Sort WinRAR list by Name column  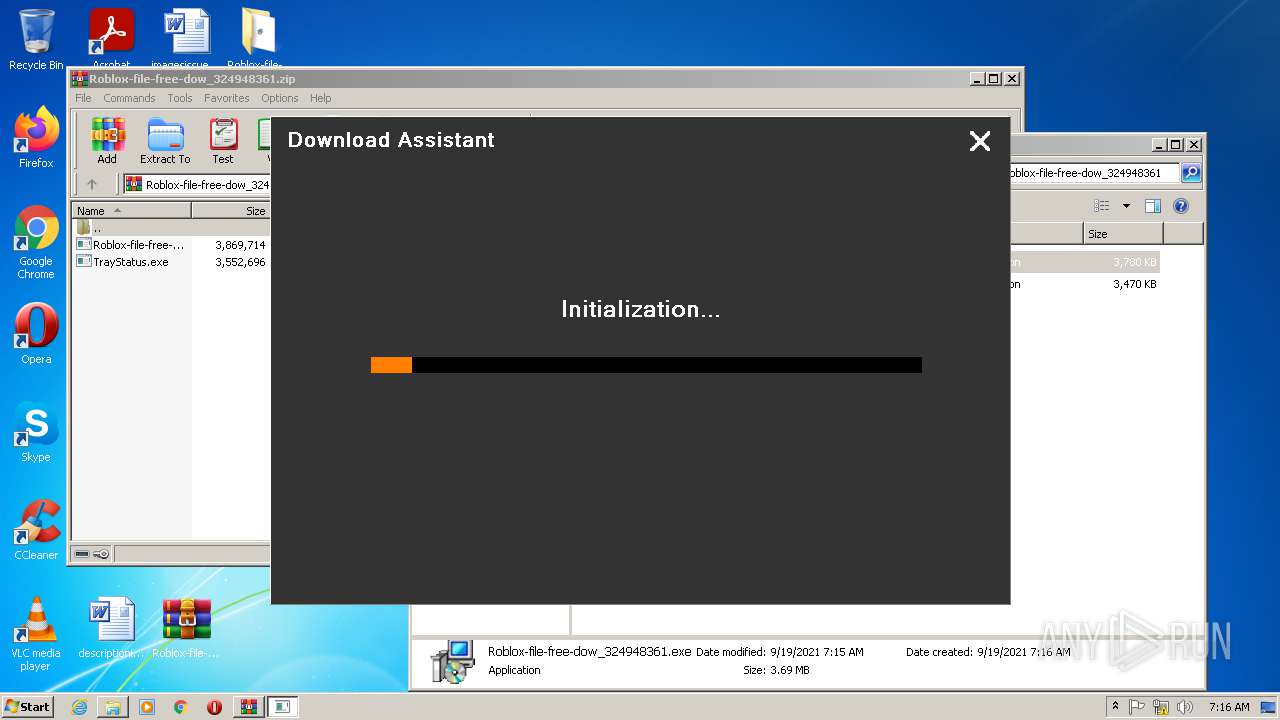click(x=131, y=211)
